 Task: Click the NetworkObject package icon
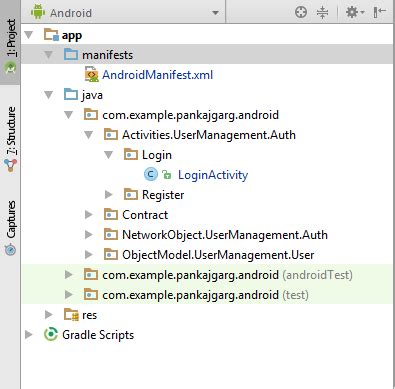coord(111,235)
